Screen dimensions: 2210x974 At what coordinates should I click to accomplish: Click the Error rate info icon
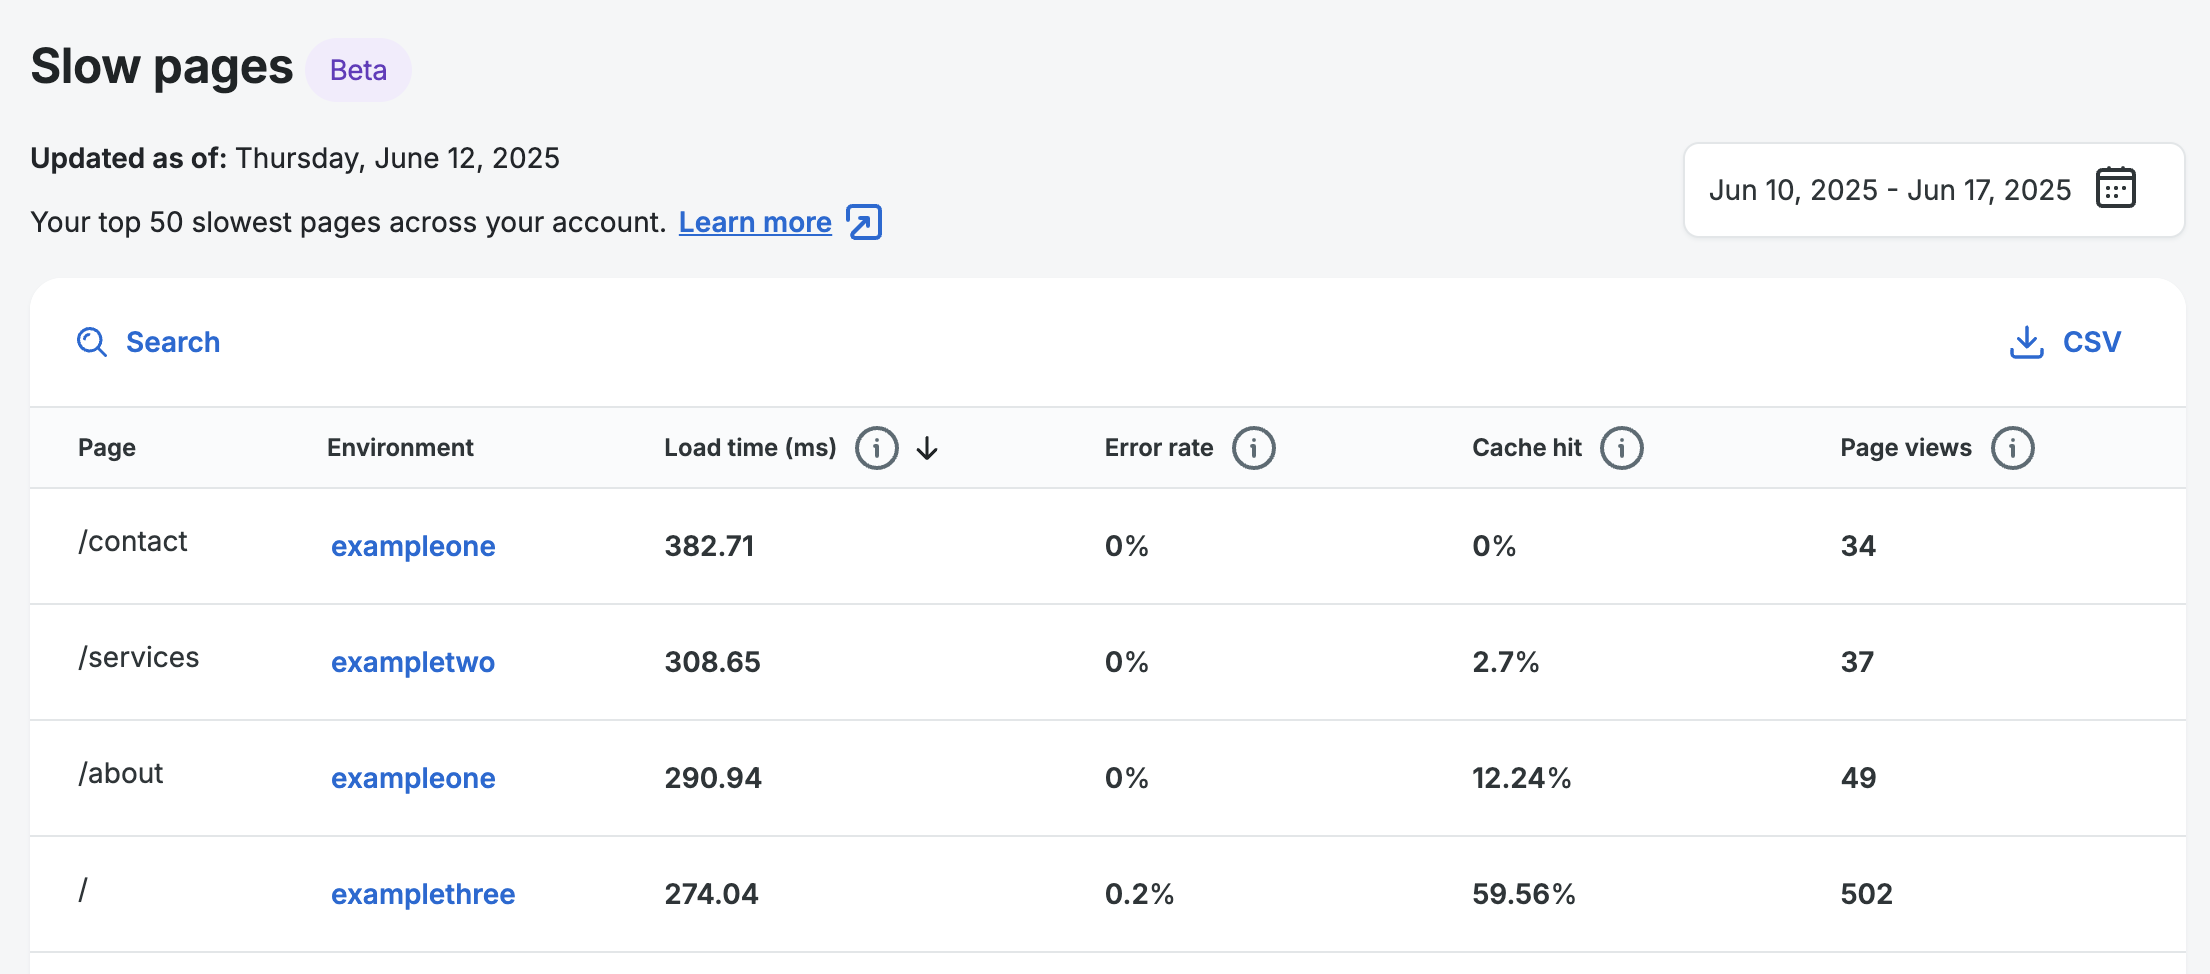1253,448
